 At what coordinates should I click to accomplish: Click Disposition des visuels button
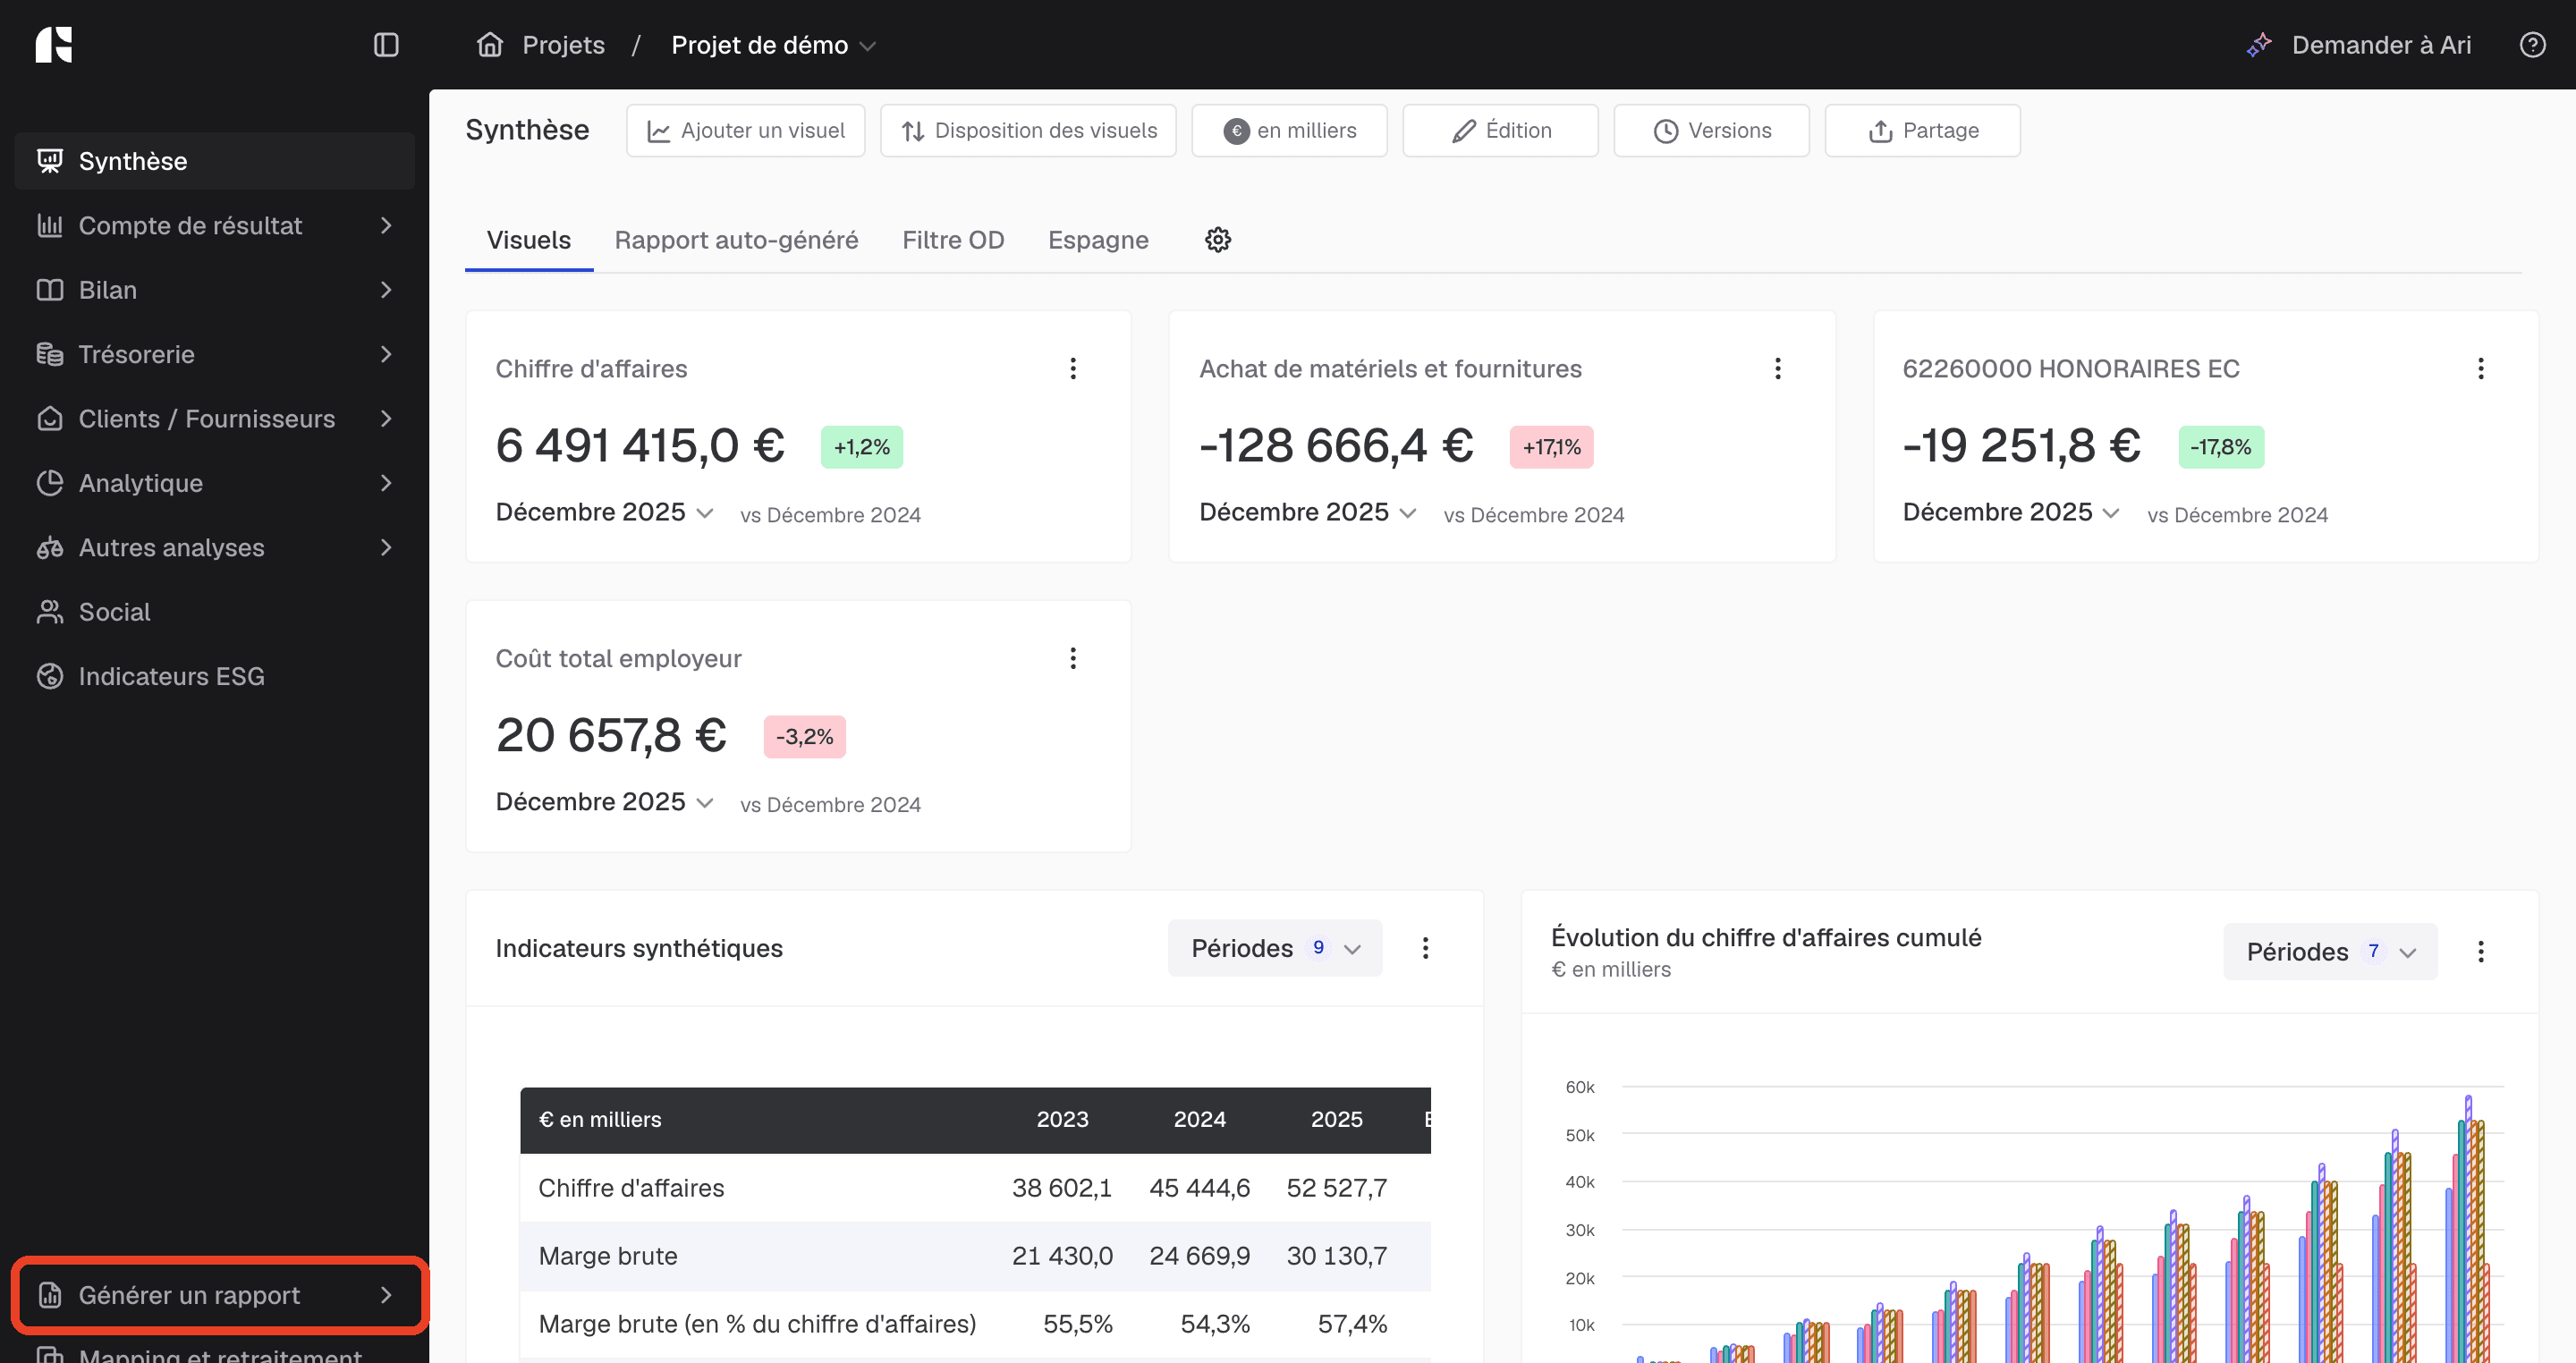tap(1028, 131)
